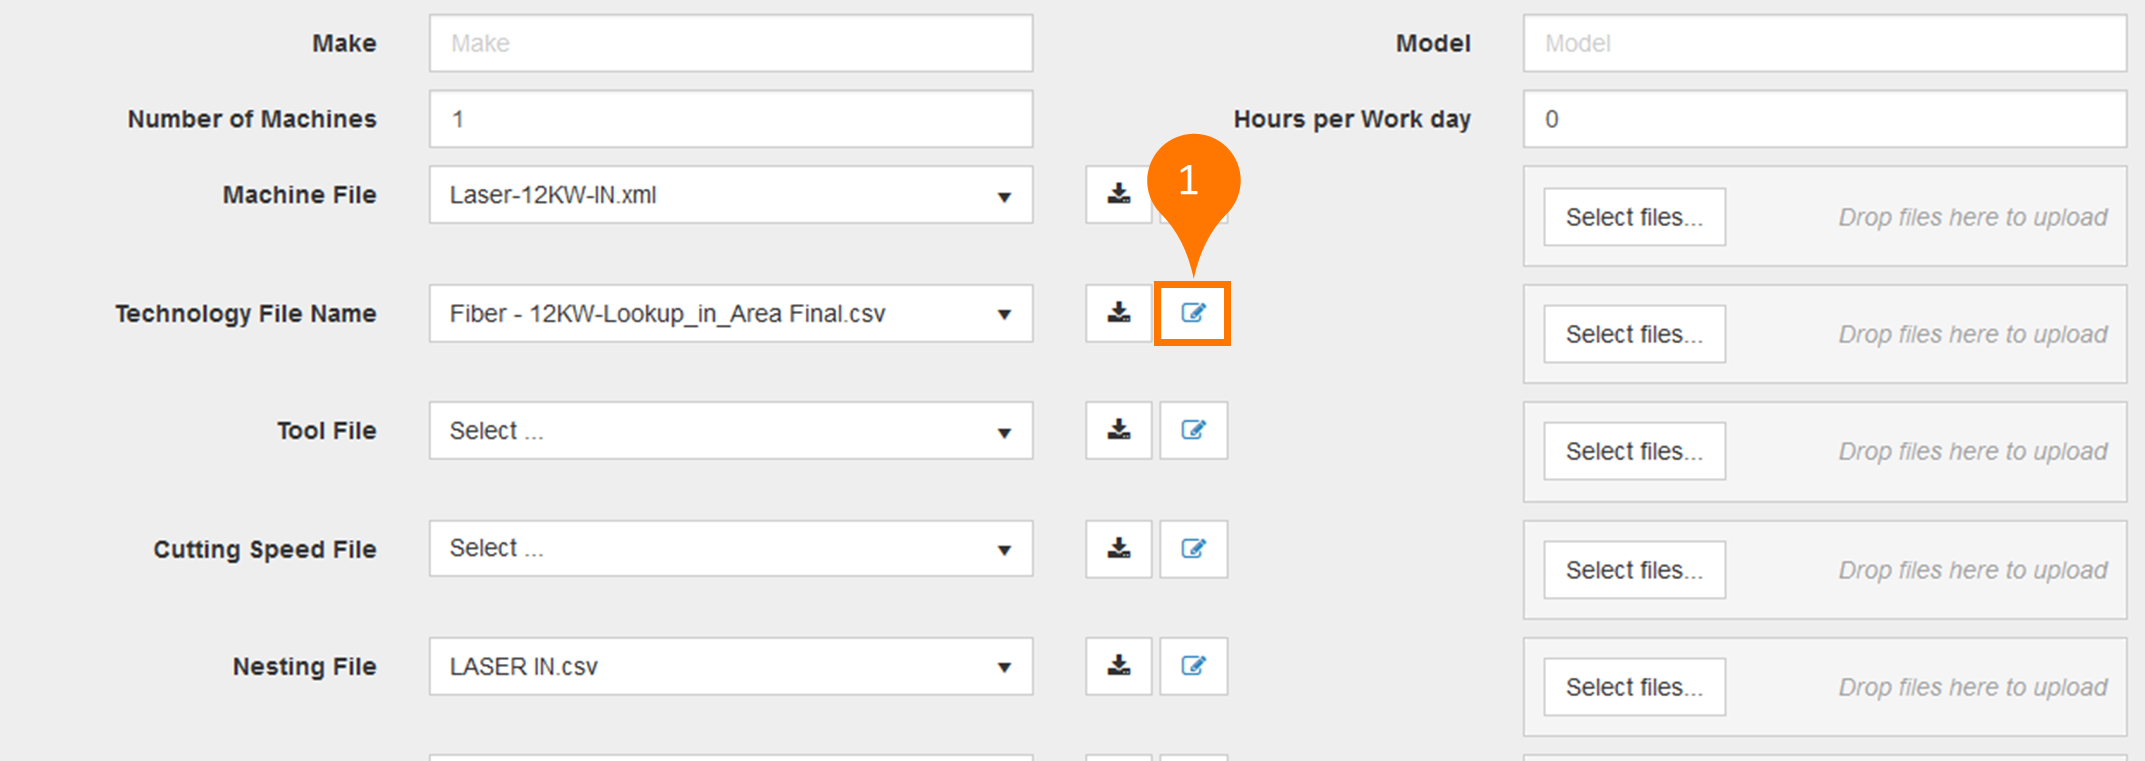Edit the Technology File
Screen dimensions: 2145x761
[x=1193, y=313]
